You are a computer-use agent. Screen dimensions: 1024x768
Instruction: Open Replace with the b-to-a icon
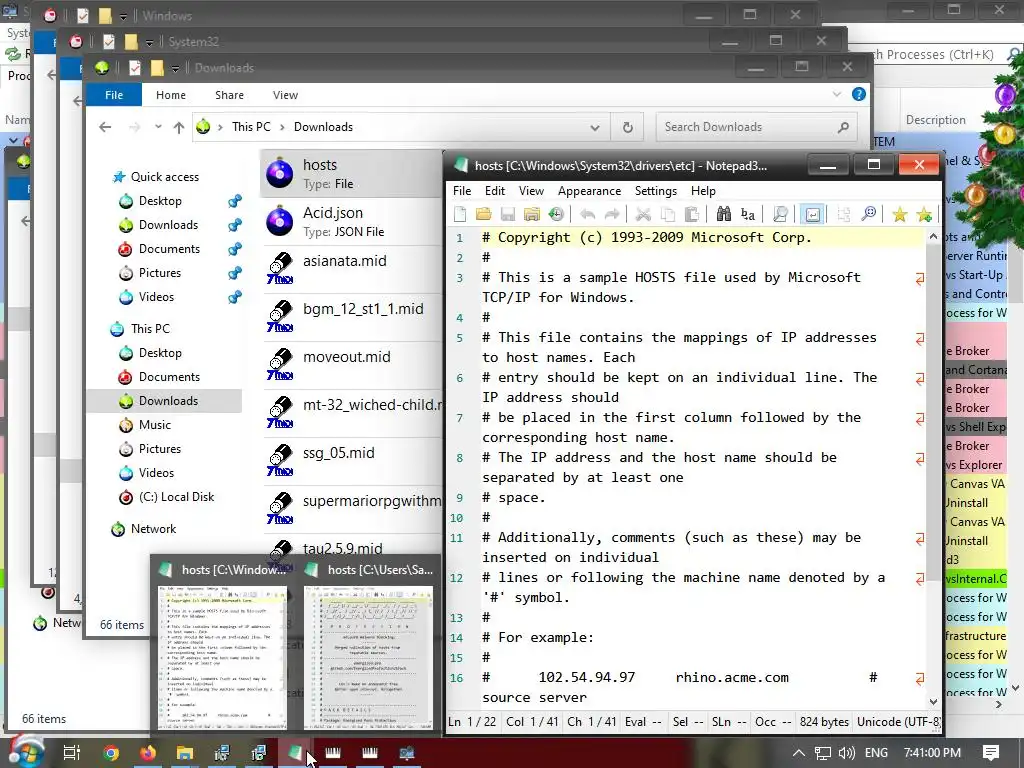pyautogui.click(x=748, y=214)
